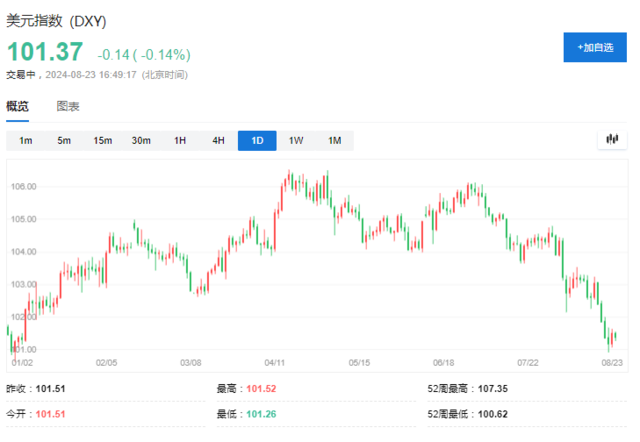Add DXY to watchlist with 加自选 button
The width and height of the screenshot is (640, 442).
(x=595, y=47)
